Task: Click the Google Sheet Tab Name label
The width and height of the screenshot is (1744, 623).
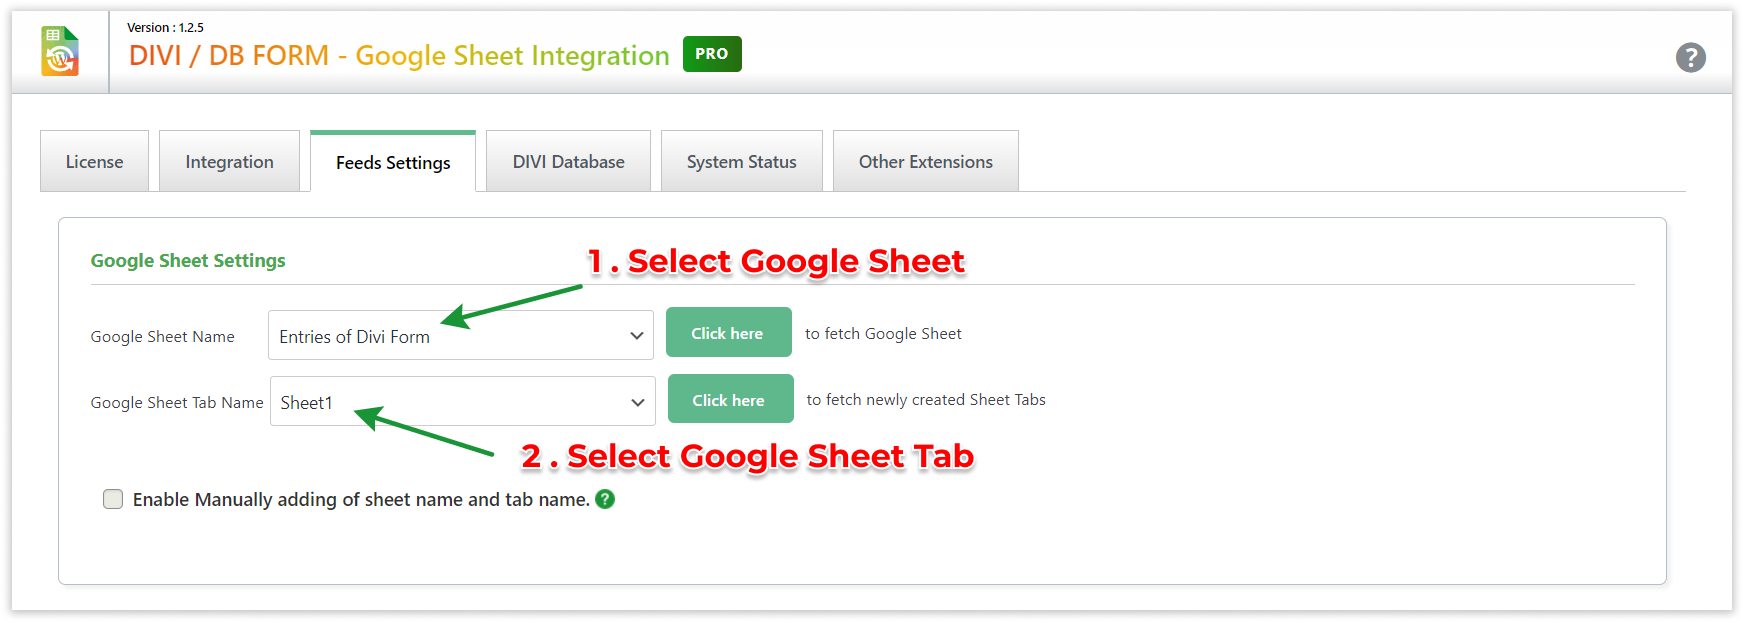Action: [177, 403]
